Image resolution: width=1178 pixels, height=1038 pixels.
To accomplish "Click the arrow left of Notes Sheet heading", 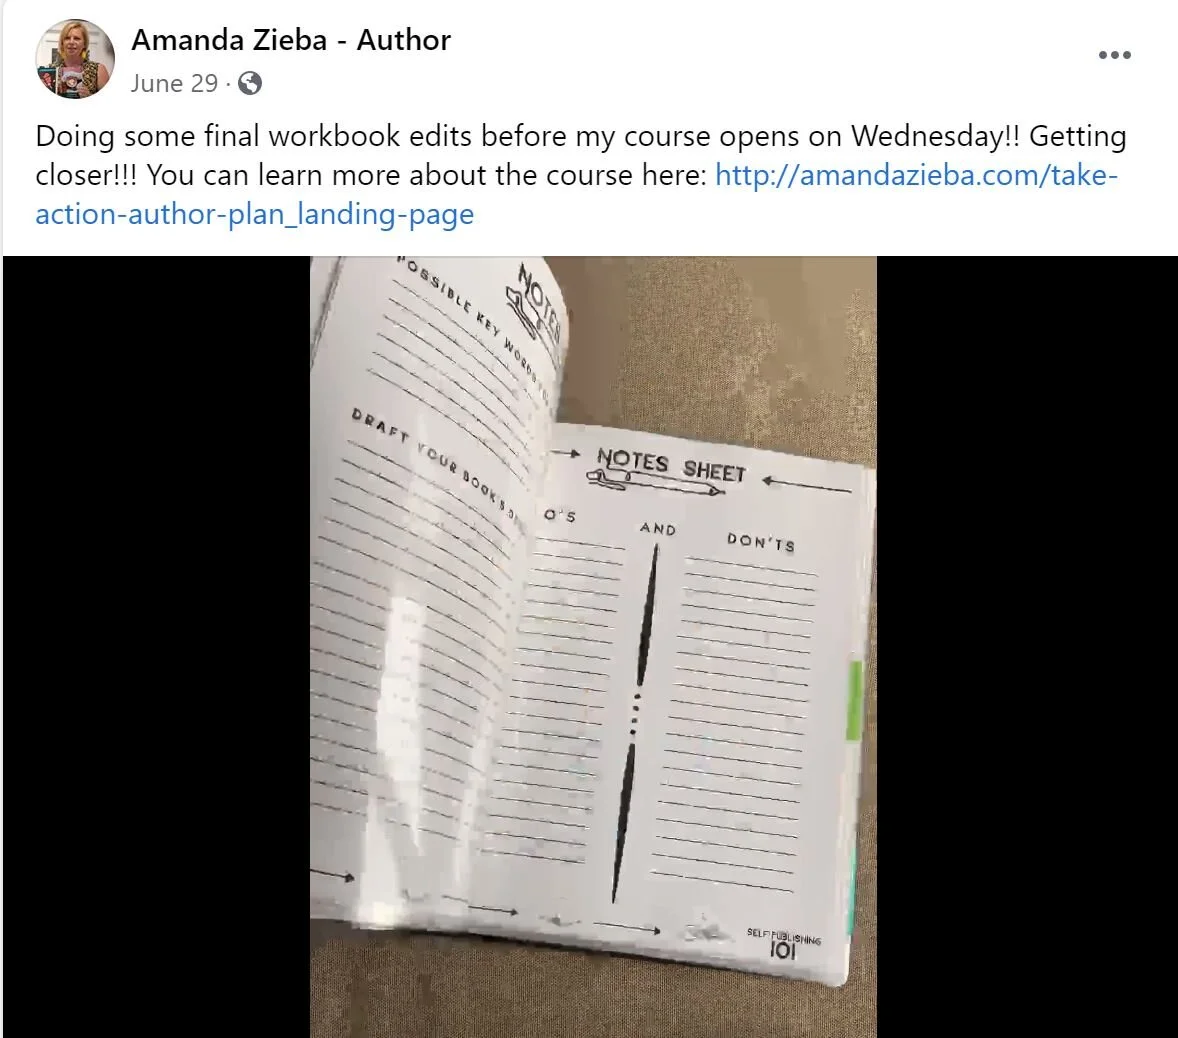I will pos(564,453).
